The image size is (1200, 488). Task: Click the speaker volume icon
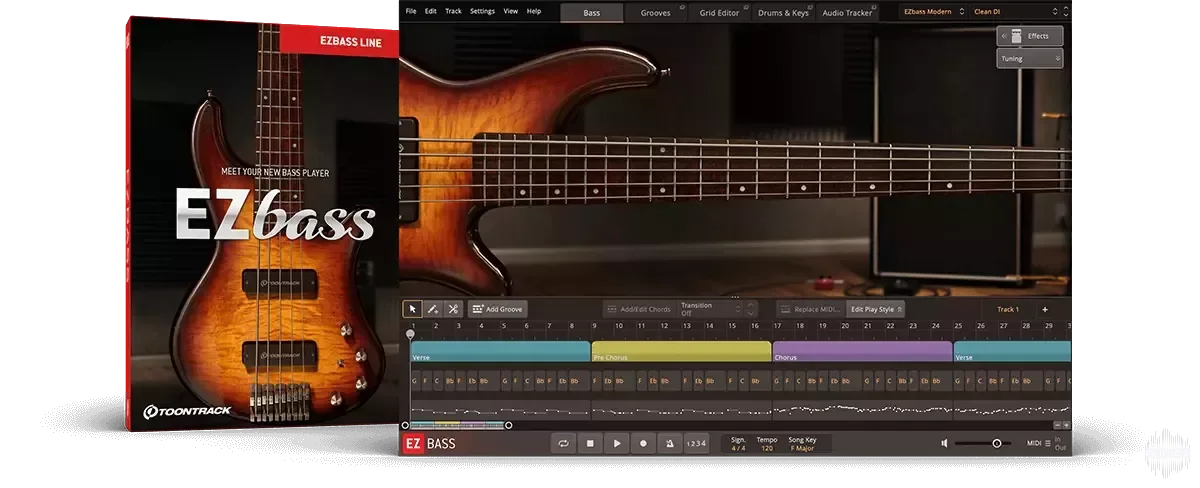coord(944,443)
